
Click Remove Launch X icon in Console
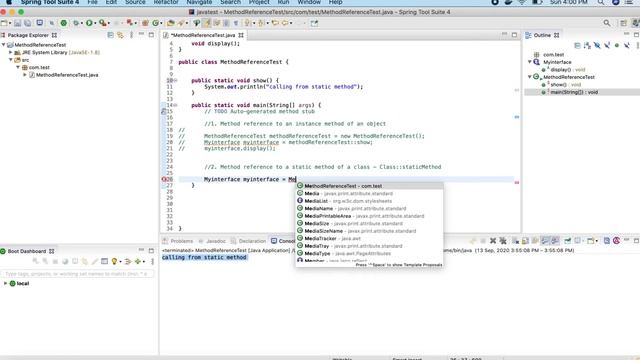tap(493, 241)
